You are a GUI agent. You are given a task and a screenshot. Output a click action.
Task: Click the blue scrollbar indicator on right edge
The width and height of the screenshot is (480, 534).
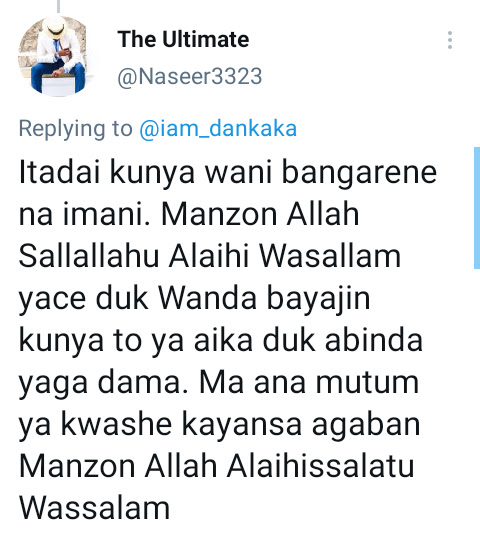tap(477, 208)
